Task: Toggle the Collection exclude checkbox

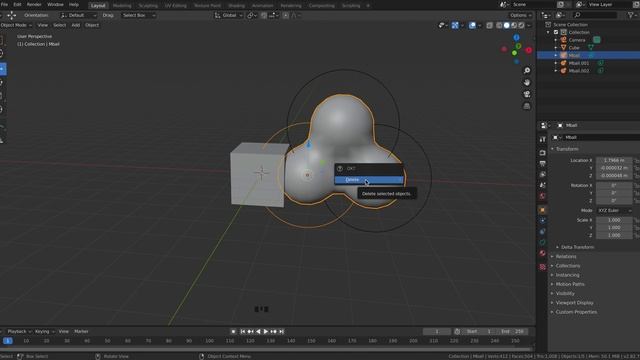Action: (556, 32)
